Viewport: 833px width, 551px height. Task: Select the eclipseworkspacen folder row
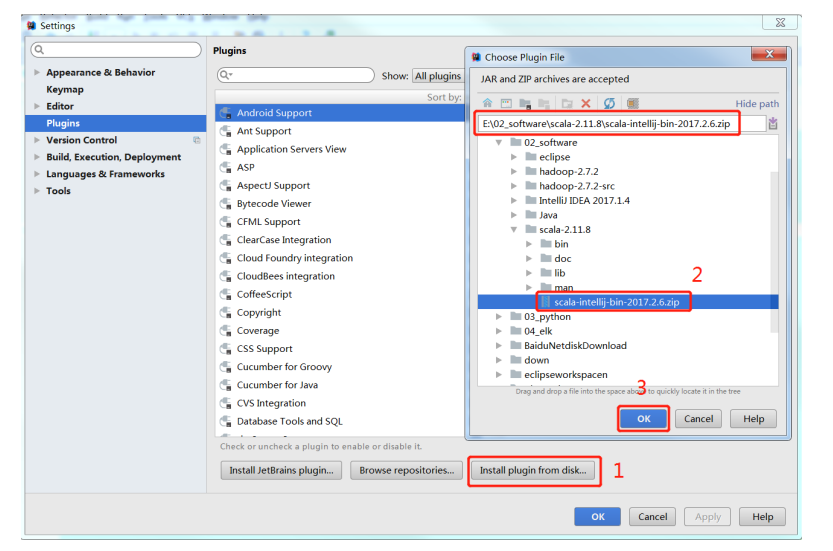click(x=628, y=375)
